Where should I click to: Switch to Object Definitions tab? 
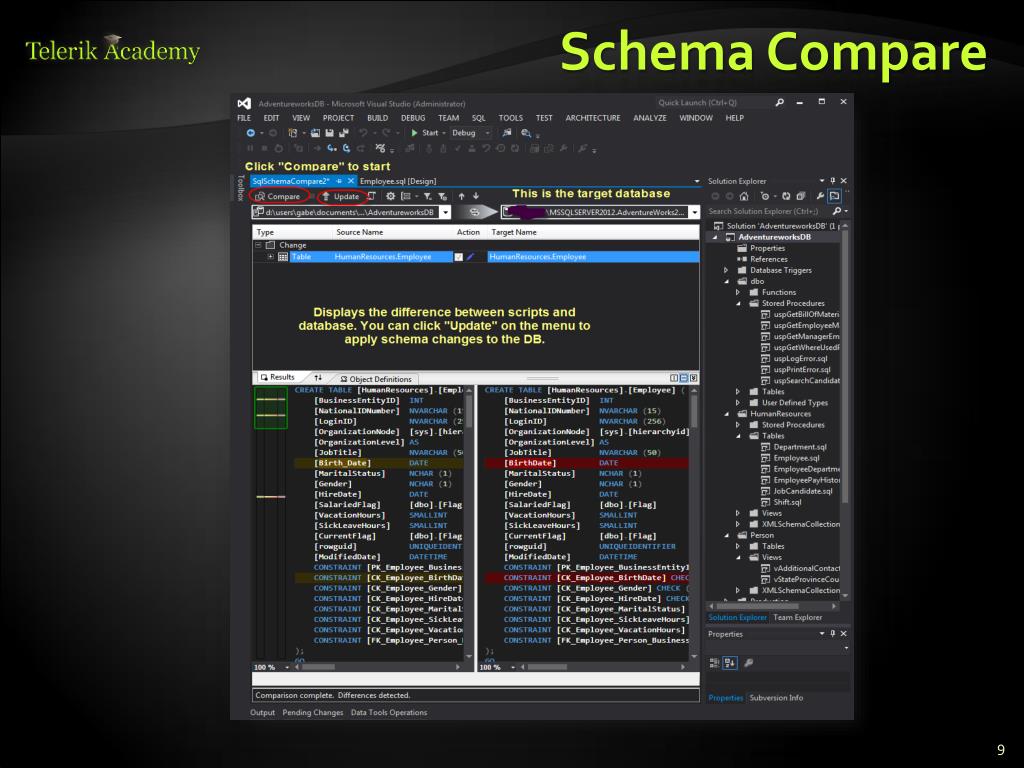(x=376, y=379)
